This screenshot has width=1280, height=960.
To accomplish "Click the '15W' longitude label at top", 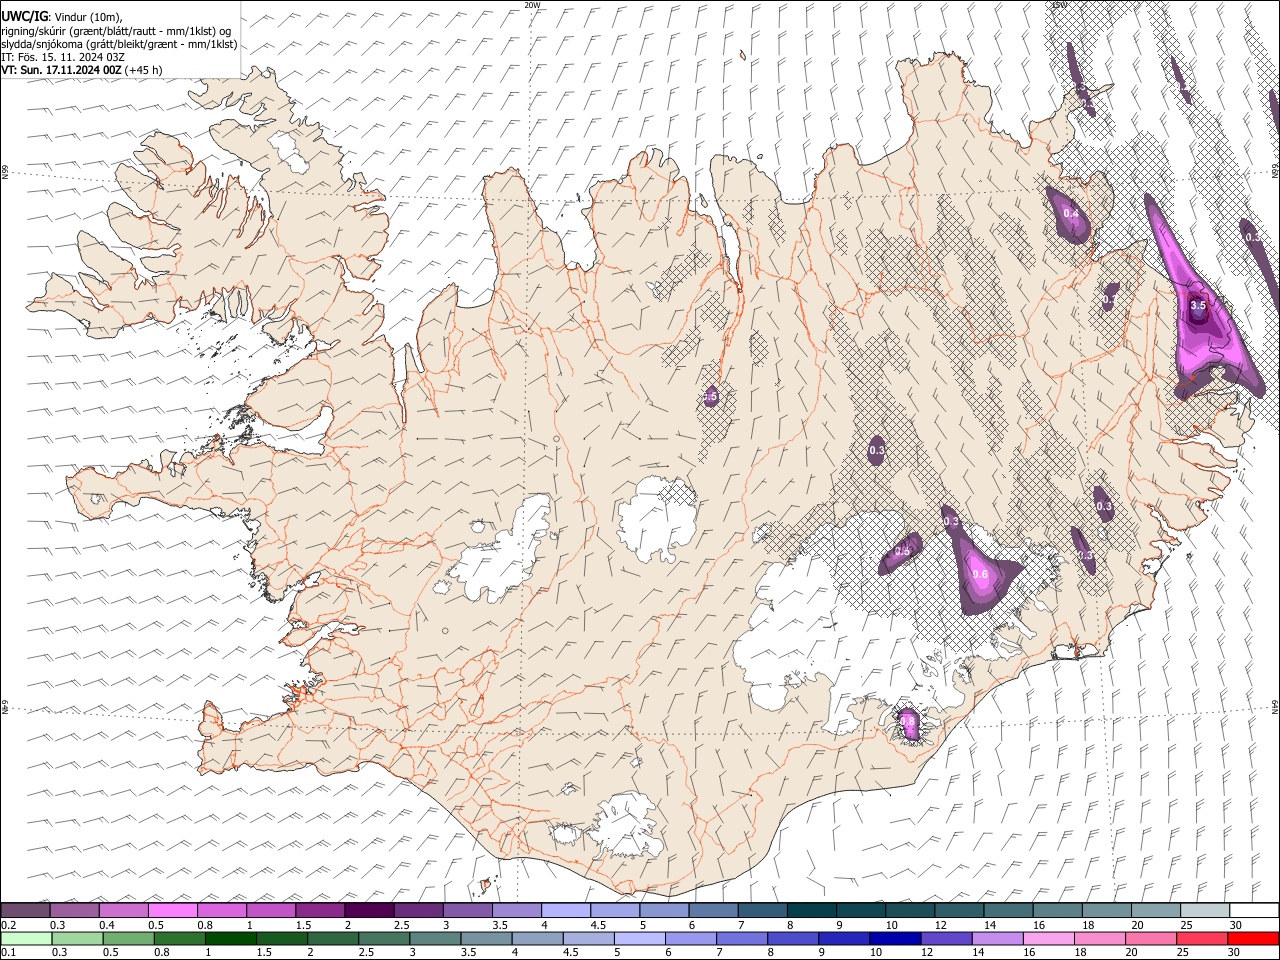I will tap(1059, 5).
